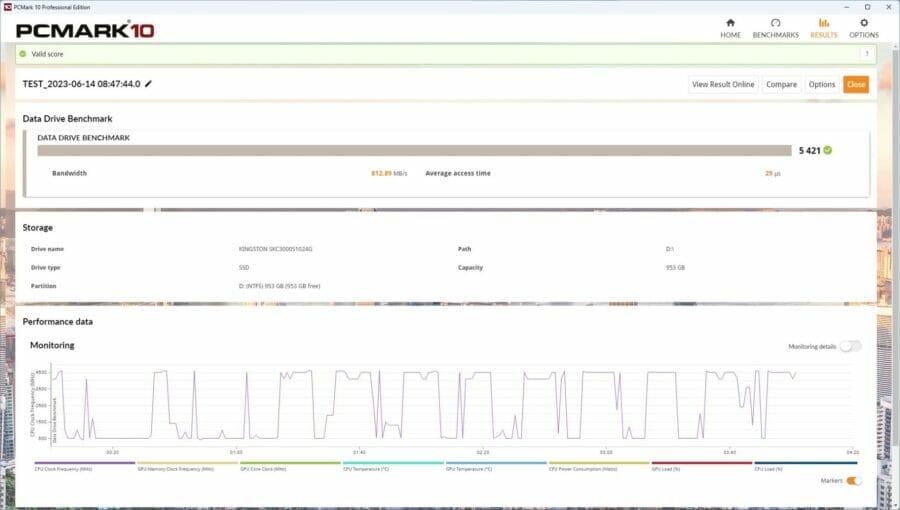900x510 pixels.
Task: Click the pencil icon to rename result
Action: click(148, 84)
